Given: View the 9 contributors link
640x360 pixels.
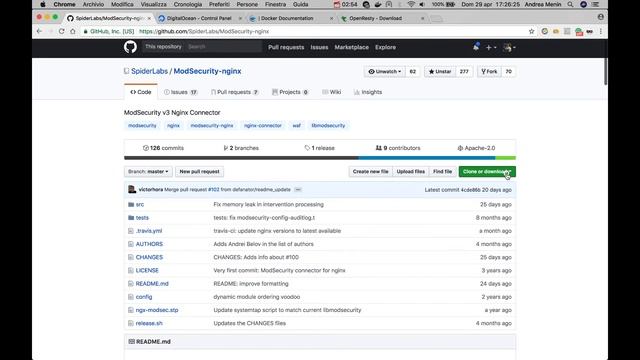Looking at the screenshot, I should point(398,148).
